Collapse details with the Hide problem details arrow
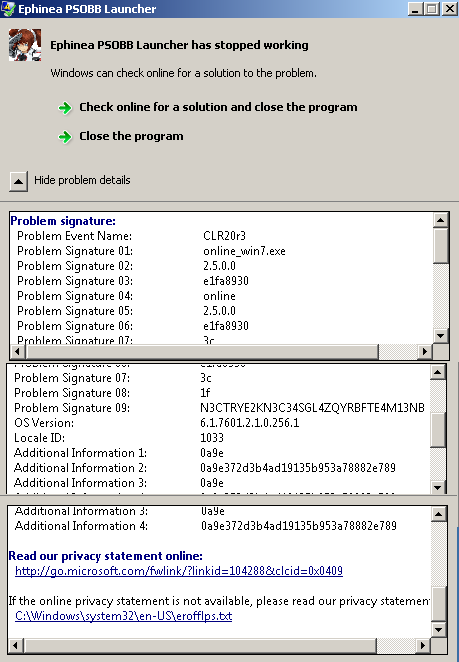 tap(18, 182)
